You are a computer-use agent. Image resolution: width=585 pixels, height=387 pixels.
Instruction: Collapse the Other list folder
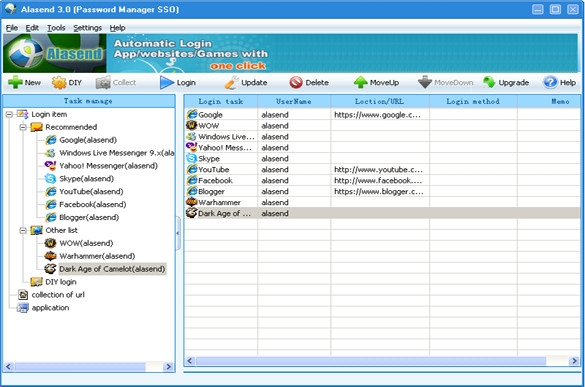coord(23,231)
